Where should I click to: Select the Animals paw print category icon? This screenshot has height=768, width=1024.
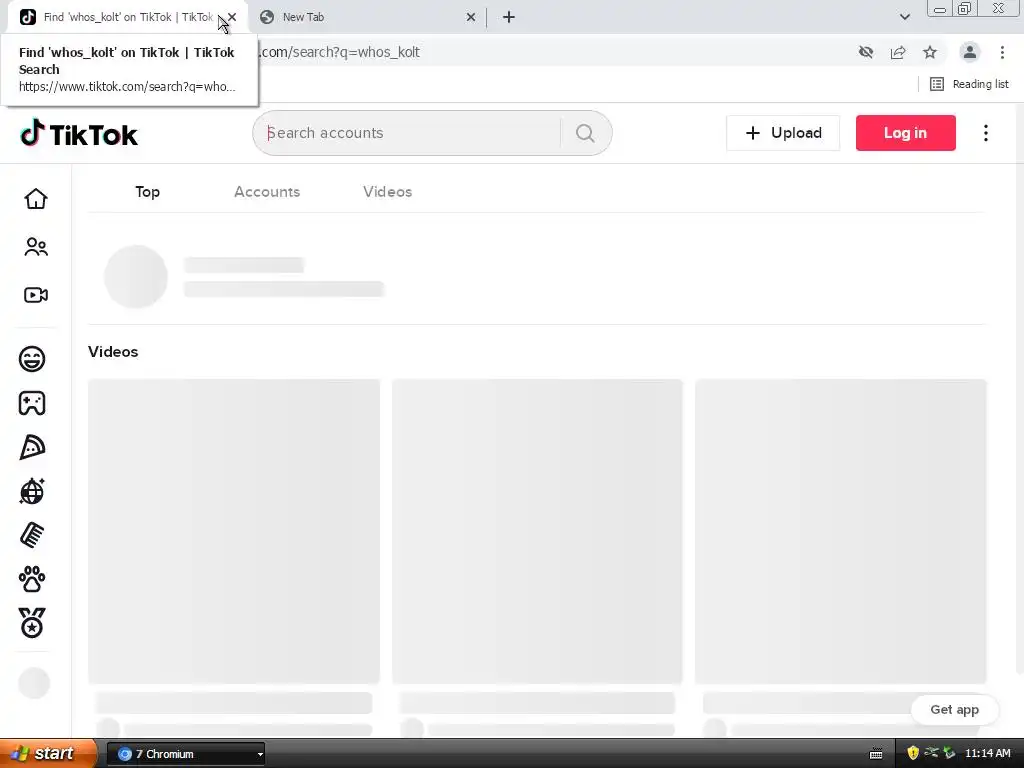pyautogui.click(x=32, y=579)
